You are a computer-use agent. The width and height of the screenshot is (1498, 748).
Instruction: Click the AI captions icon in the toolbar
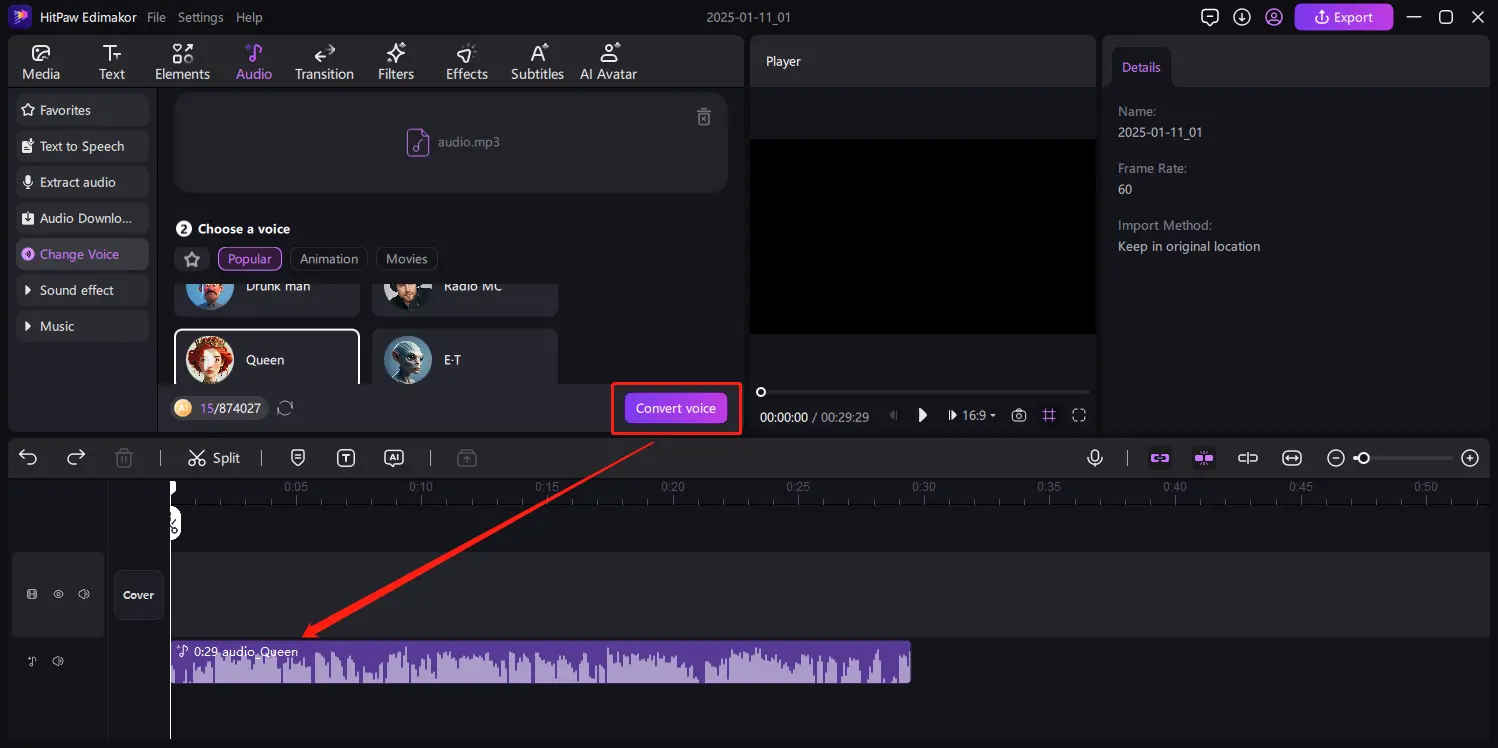click(394, 457)
